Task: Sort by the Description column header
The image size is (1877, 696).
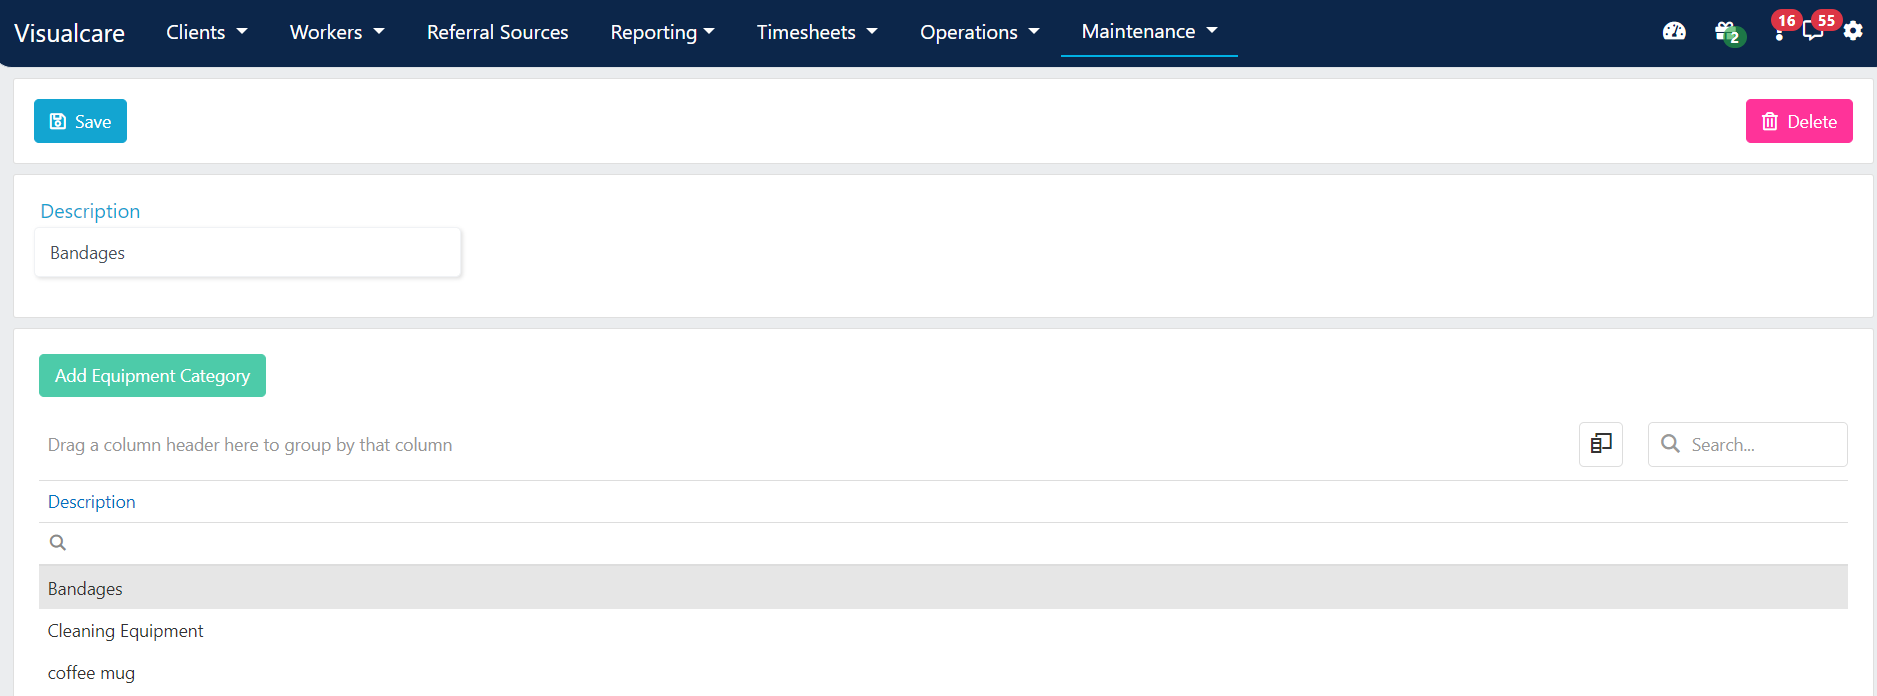Action: tap(91, 502)
